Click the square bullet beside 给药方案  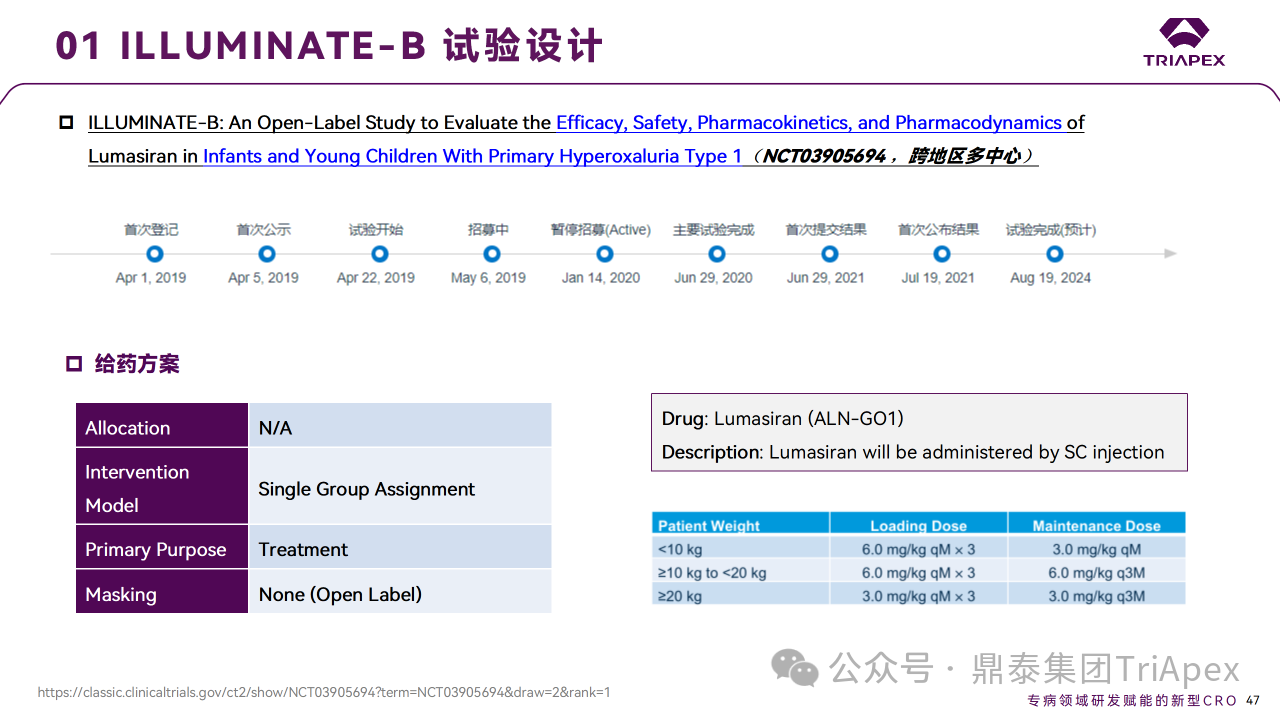[x=74, y=364]
